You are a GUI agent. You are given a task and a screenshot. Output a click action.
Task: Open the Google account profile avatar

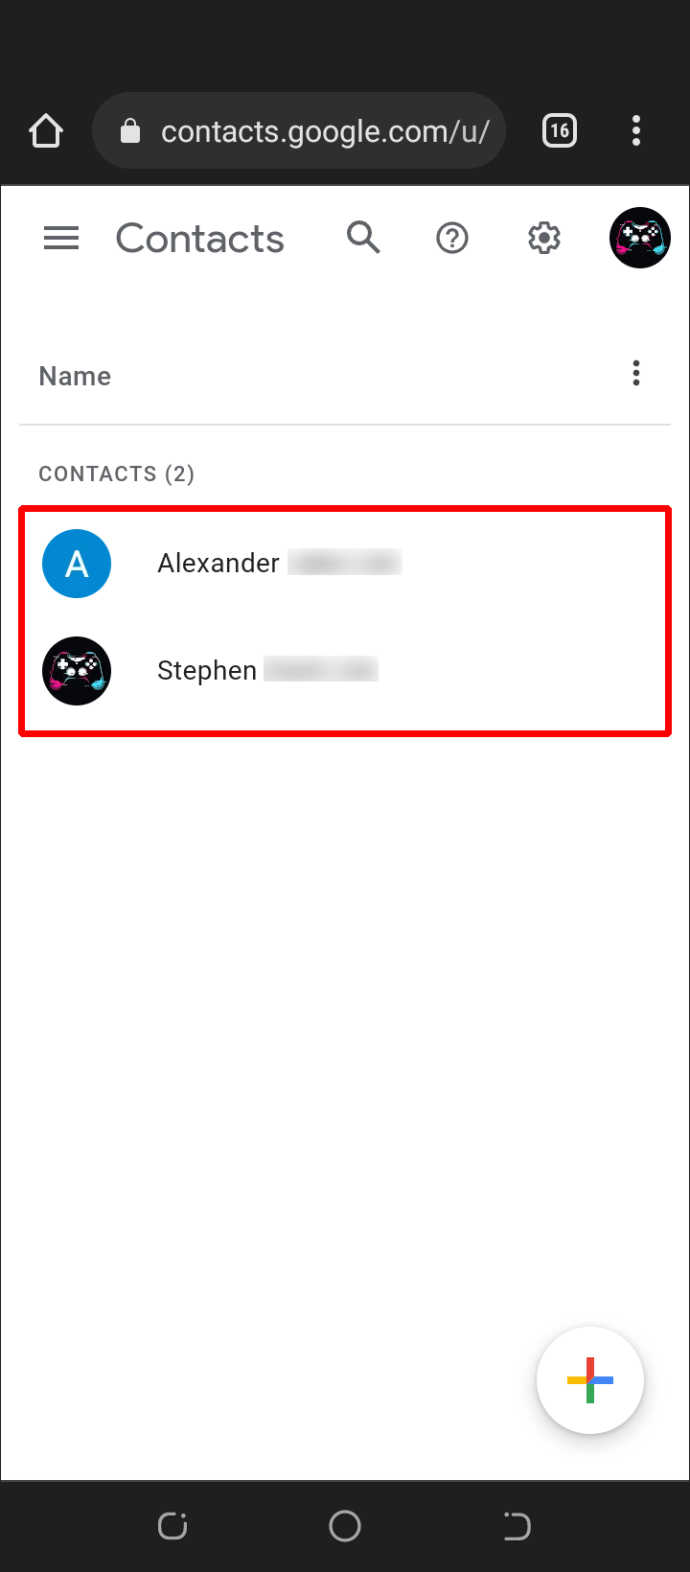click(640, 238)
